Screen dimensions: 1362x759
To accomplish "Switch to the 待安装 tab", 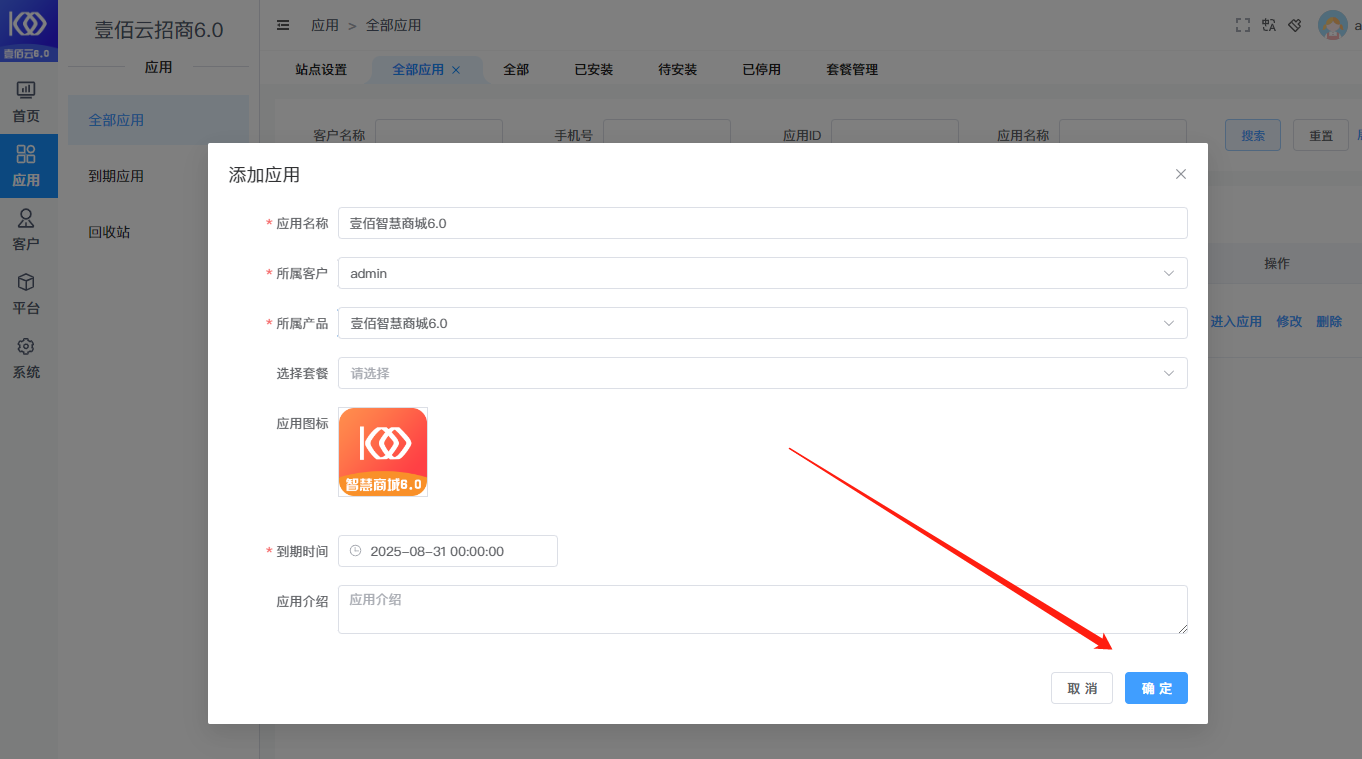I will 678,70.
